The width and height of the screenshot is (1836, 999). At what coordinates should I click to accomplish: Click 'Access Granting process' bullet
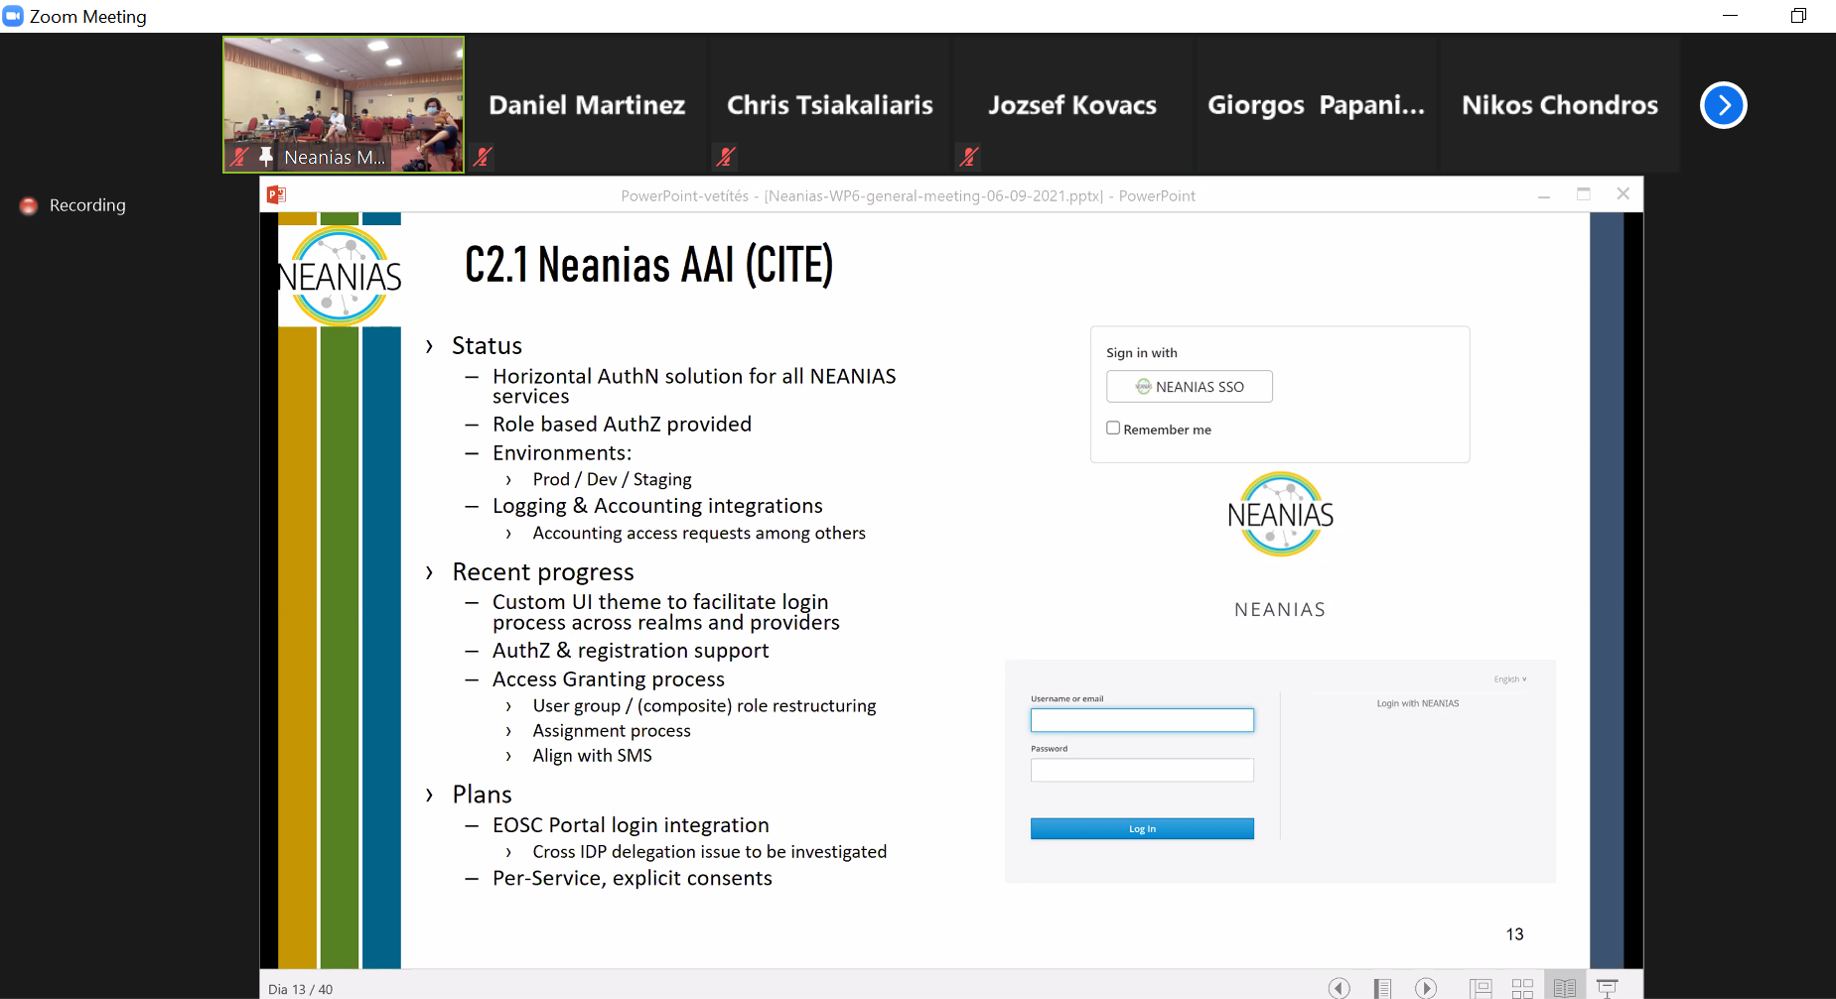pos(608,679)
